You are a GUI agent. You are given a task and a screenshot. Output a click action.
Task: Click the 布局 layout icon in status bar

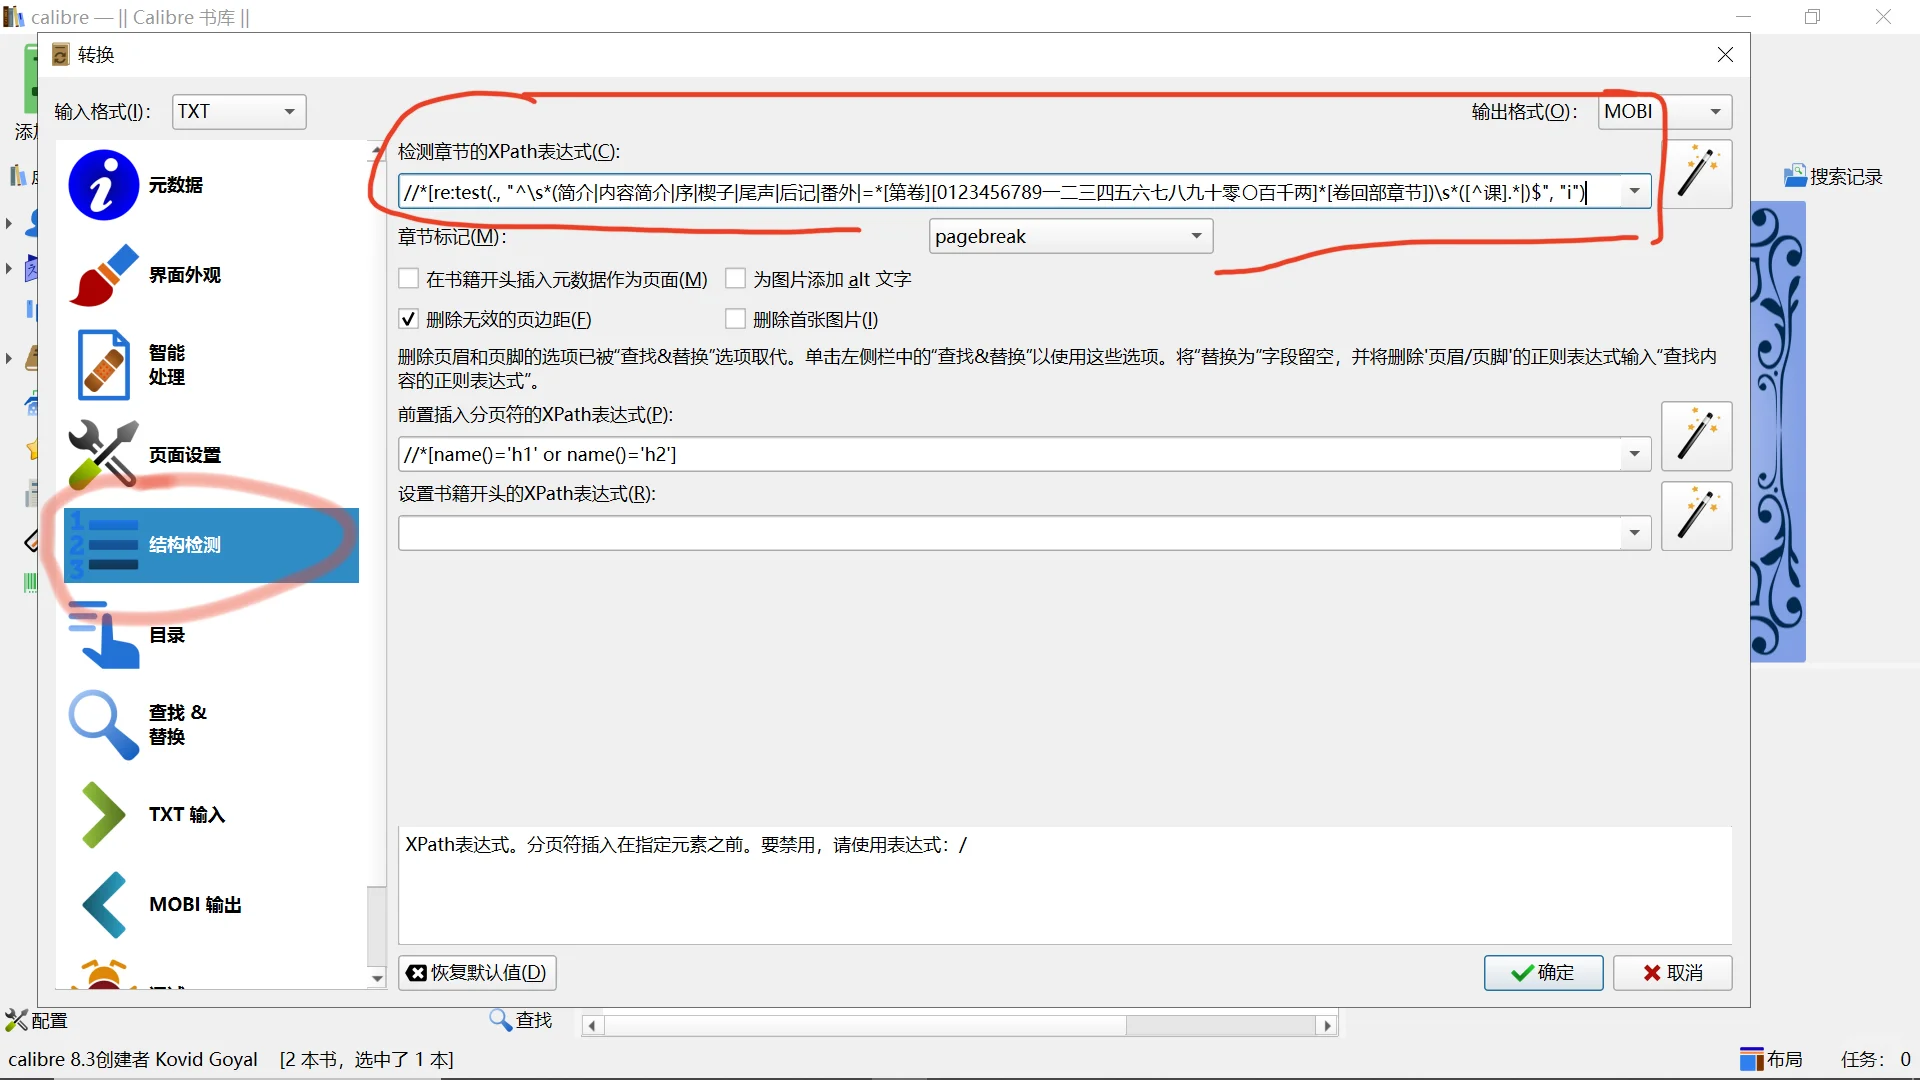coord(1751,1059)
